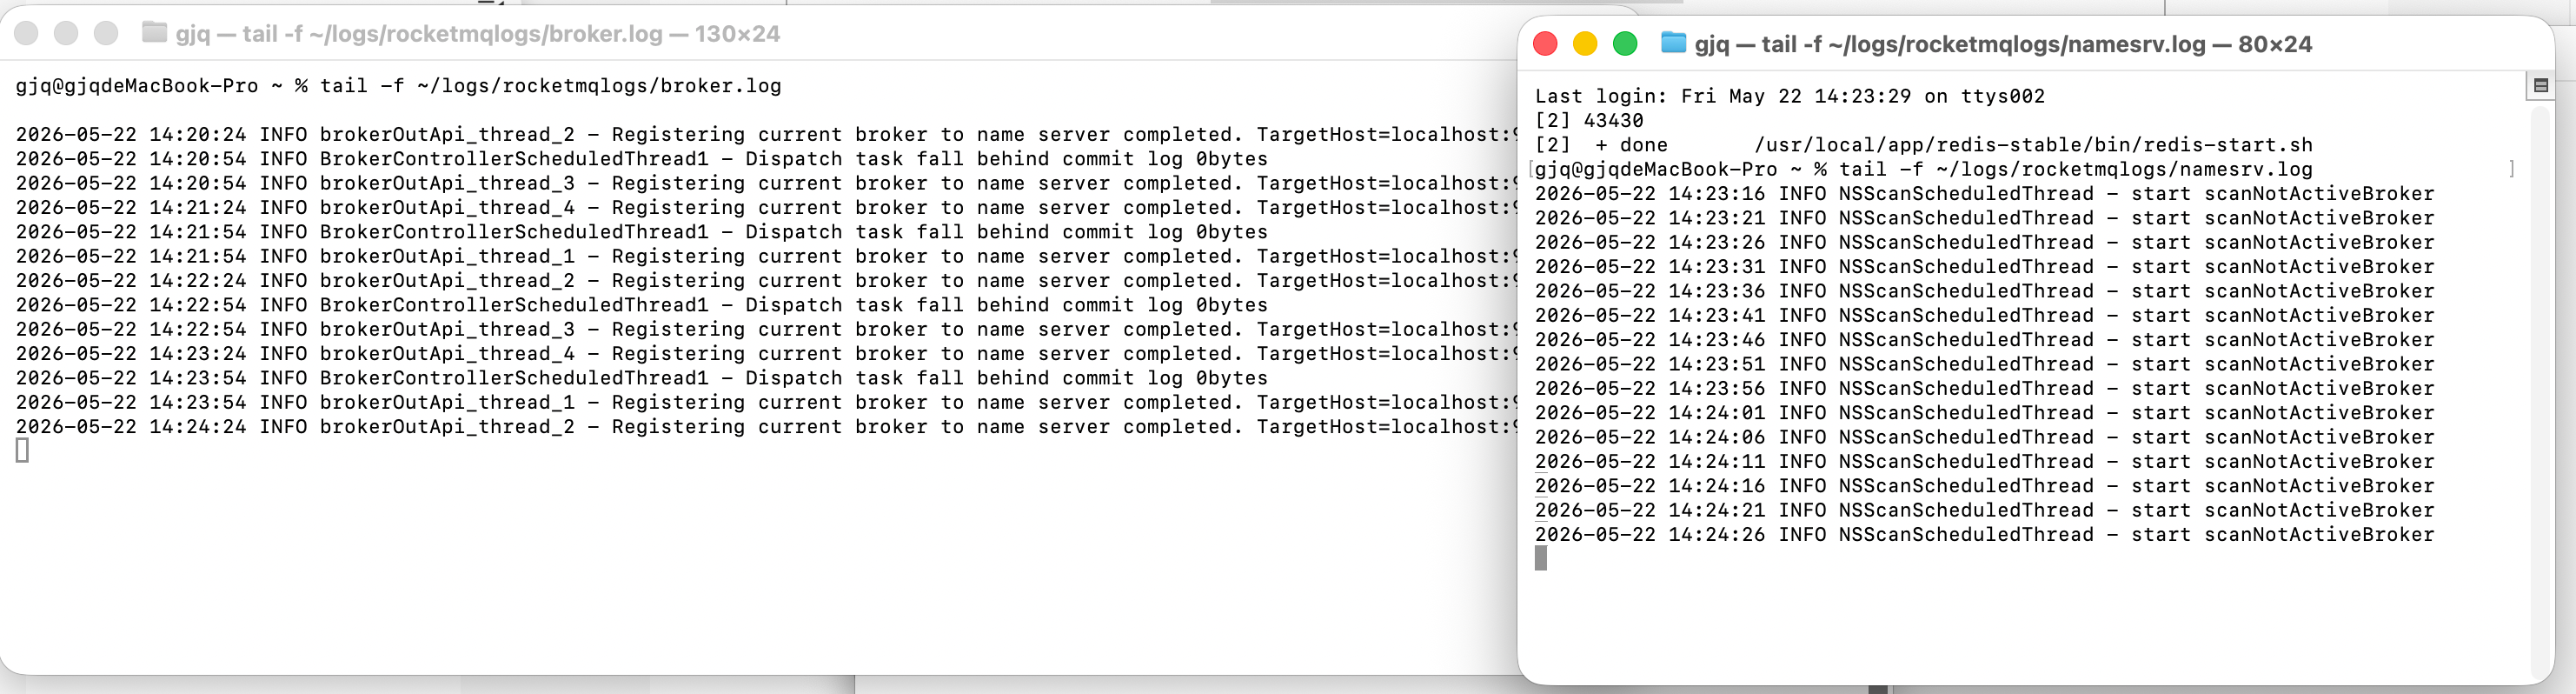Image resolution: width=2576 pixels, height=694 pixels.
Task: Click the broker.log window title text
Action: point(478,34)
